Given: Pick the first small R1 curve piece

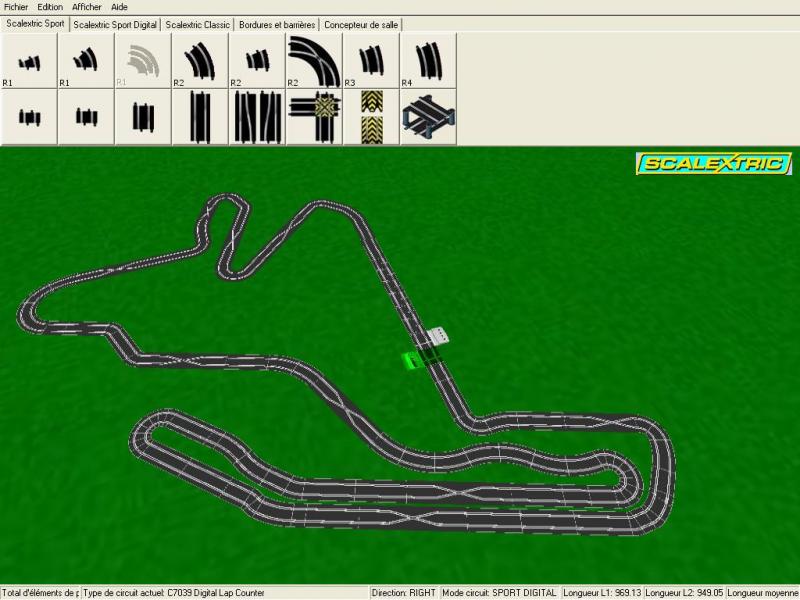Looking at the screenshot, I should point(29,61).
